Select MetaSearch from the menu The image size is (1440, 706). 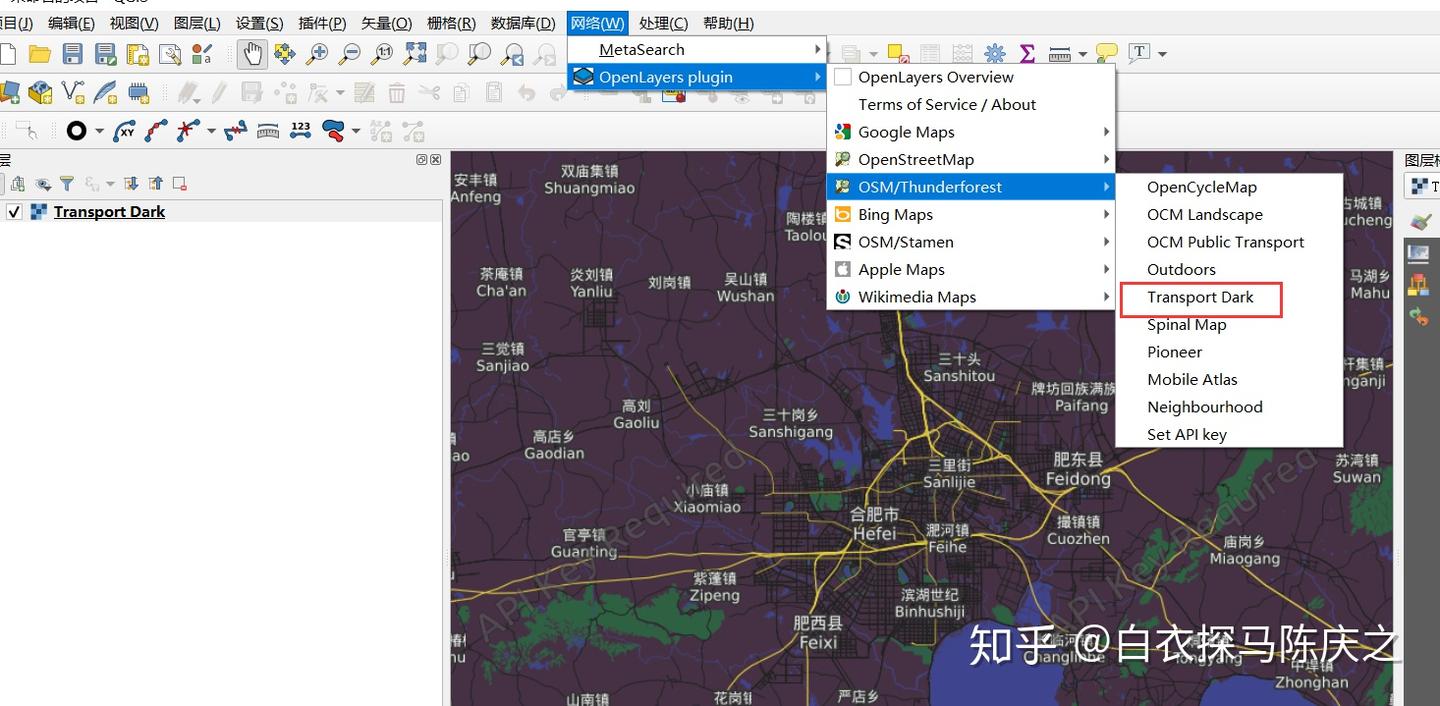click(x=640, y=49)
